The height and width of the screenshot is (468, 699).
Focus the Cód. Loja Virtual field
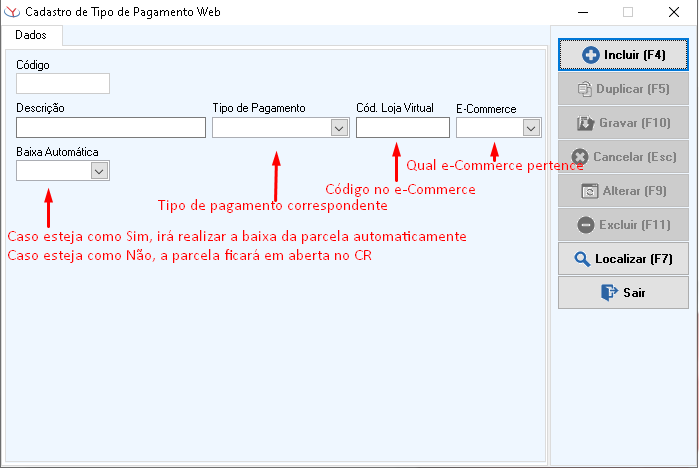[403, 127]
